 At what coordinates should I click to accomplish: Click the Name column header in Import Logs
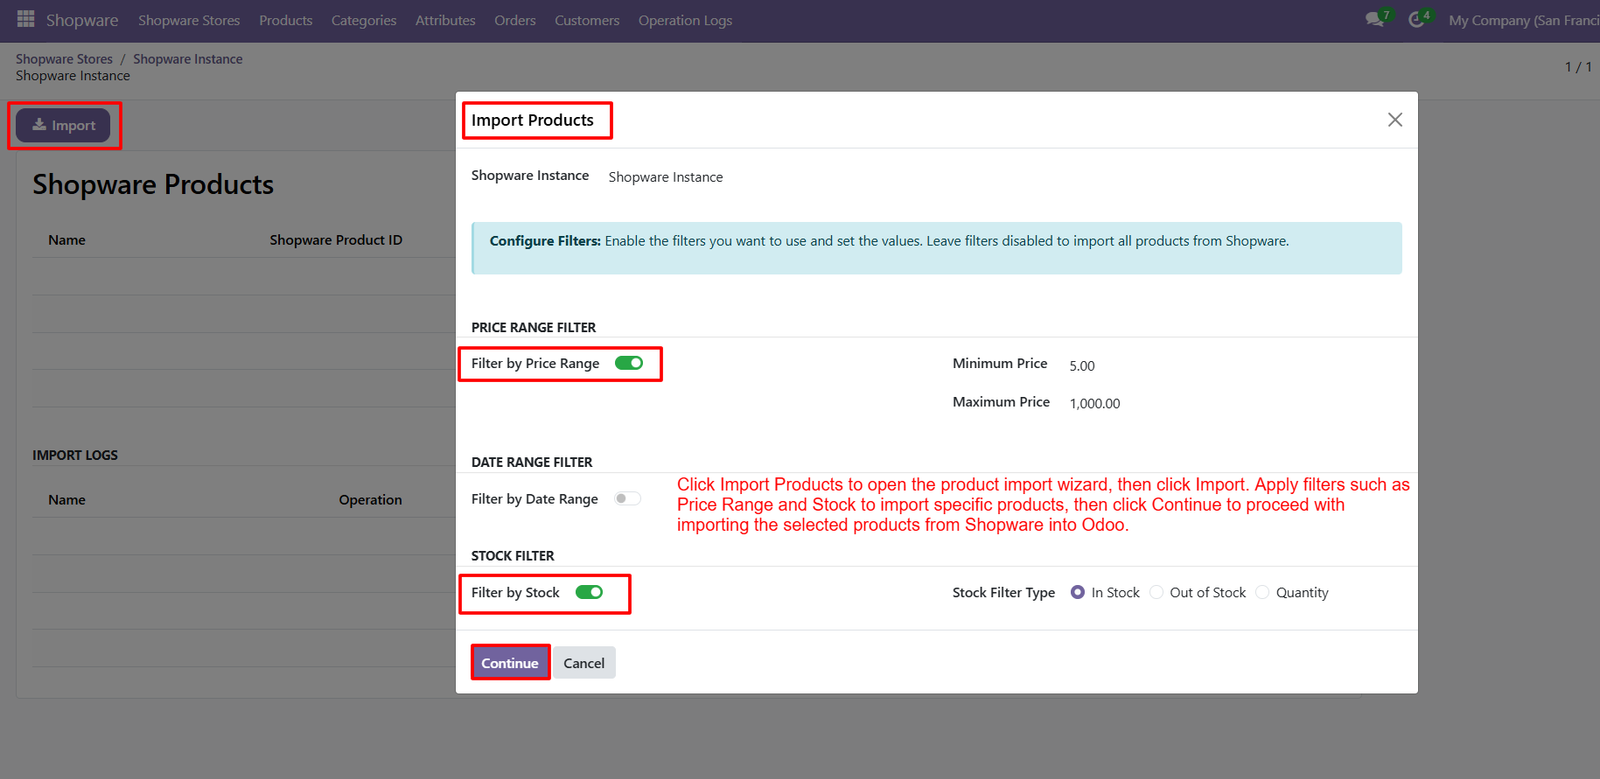click(67, 500)
